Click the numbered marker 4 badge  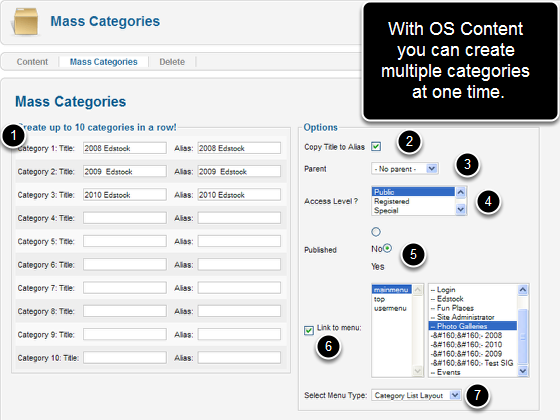click(488, 201)
